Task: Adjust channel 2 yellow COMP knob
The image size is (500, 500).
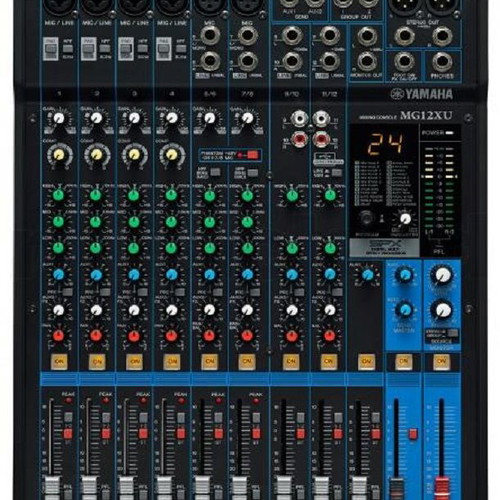Action: point(97,154)
